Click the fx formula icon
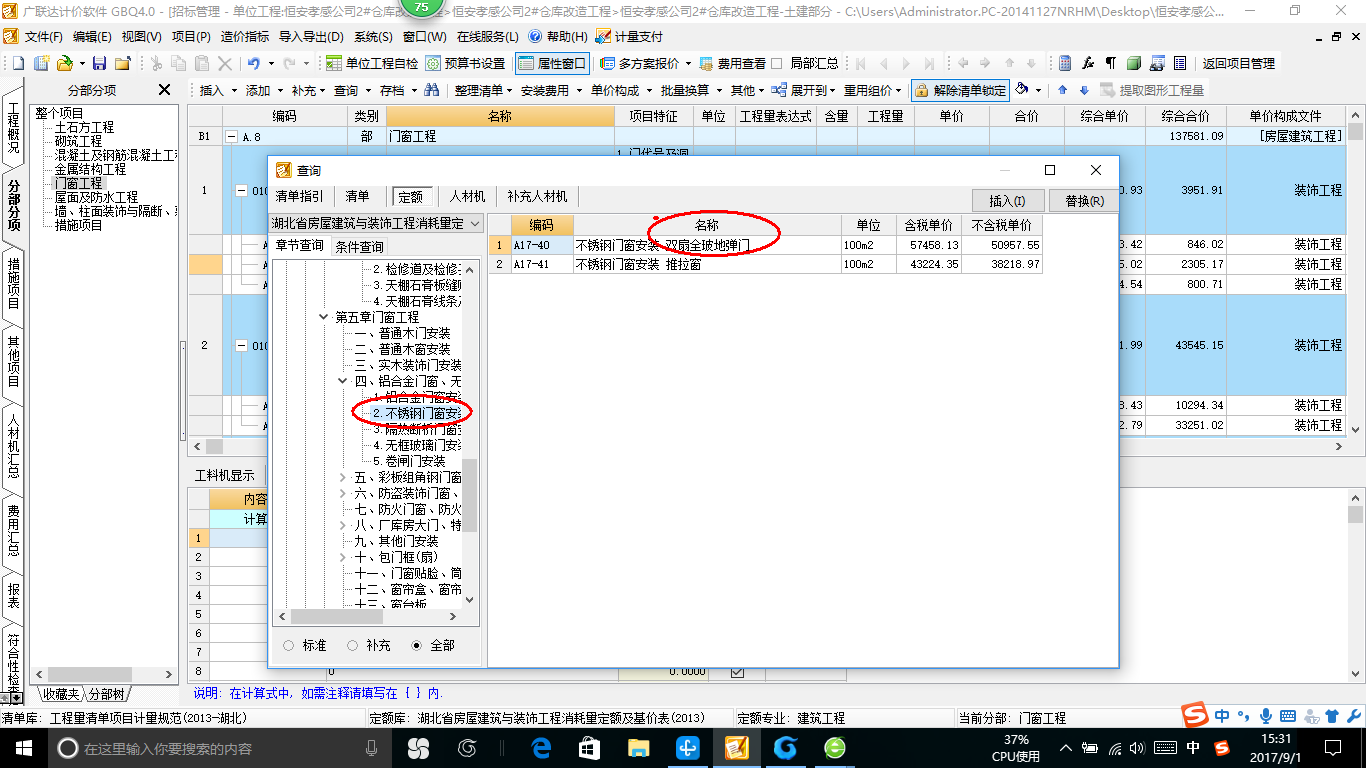 [1088, 63]
